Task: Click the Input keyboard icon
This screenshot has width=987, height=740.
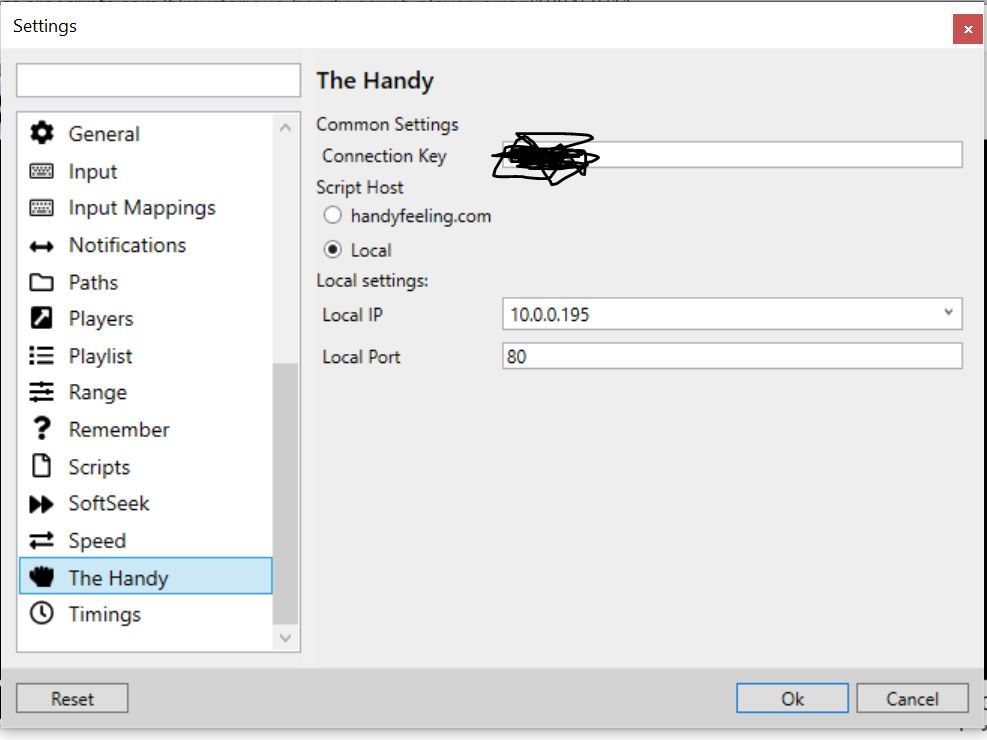Action: coord(42,171)
